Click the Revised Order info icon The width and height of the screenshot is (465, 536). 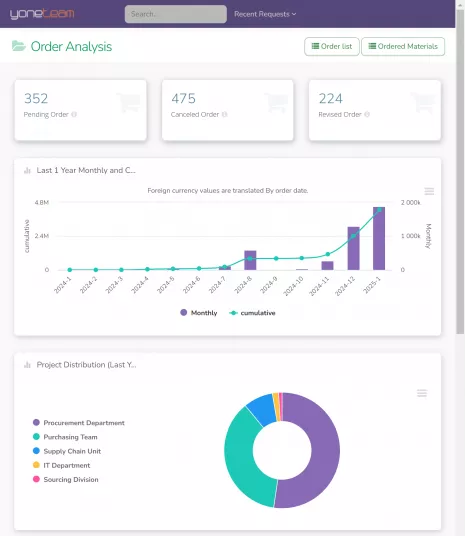click(x=367, y=115)
